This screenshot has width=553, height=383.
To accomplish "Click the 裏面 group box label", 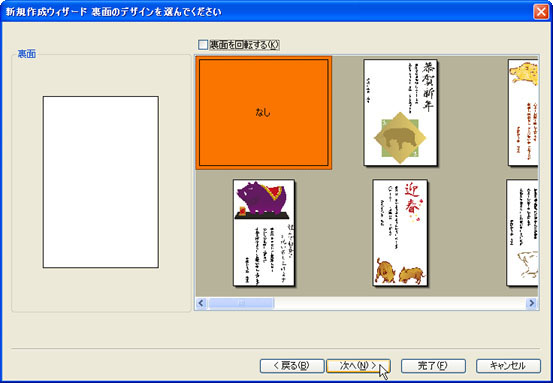I will pos(27,55).
